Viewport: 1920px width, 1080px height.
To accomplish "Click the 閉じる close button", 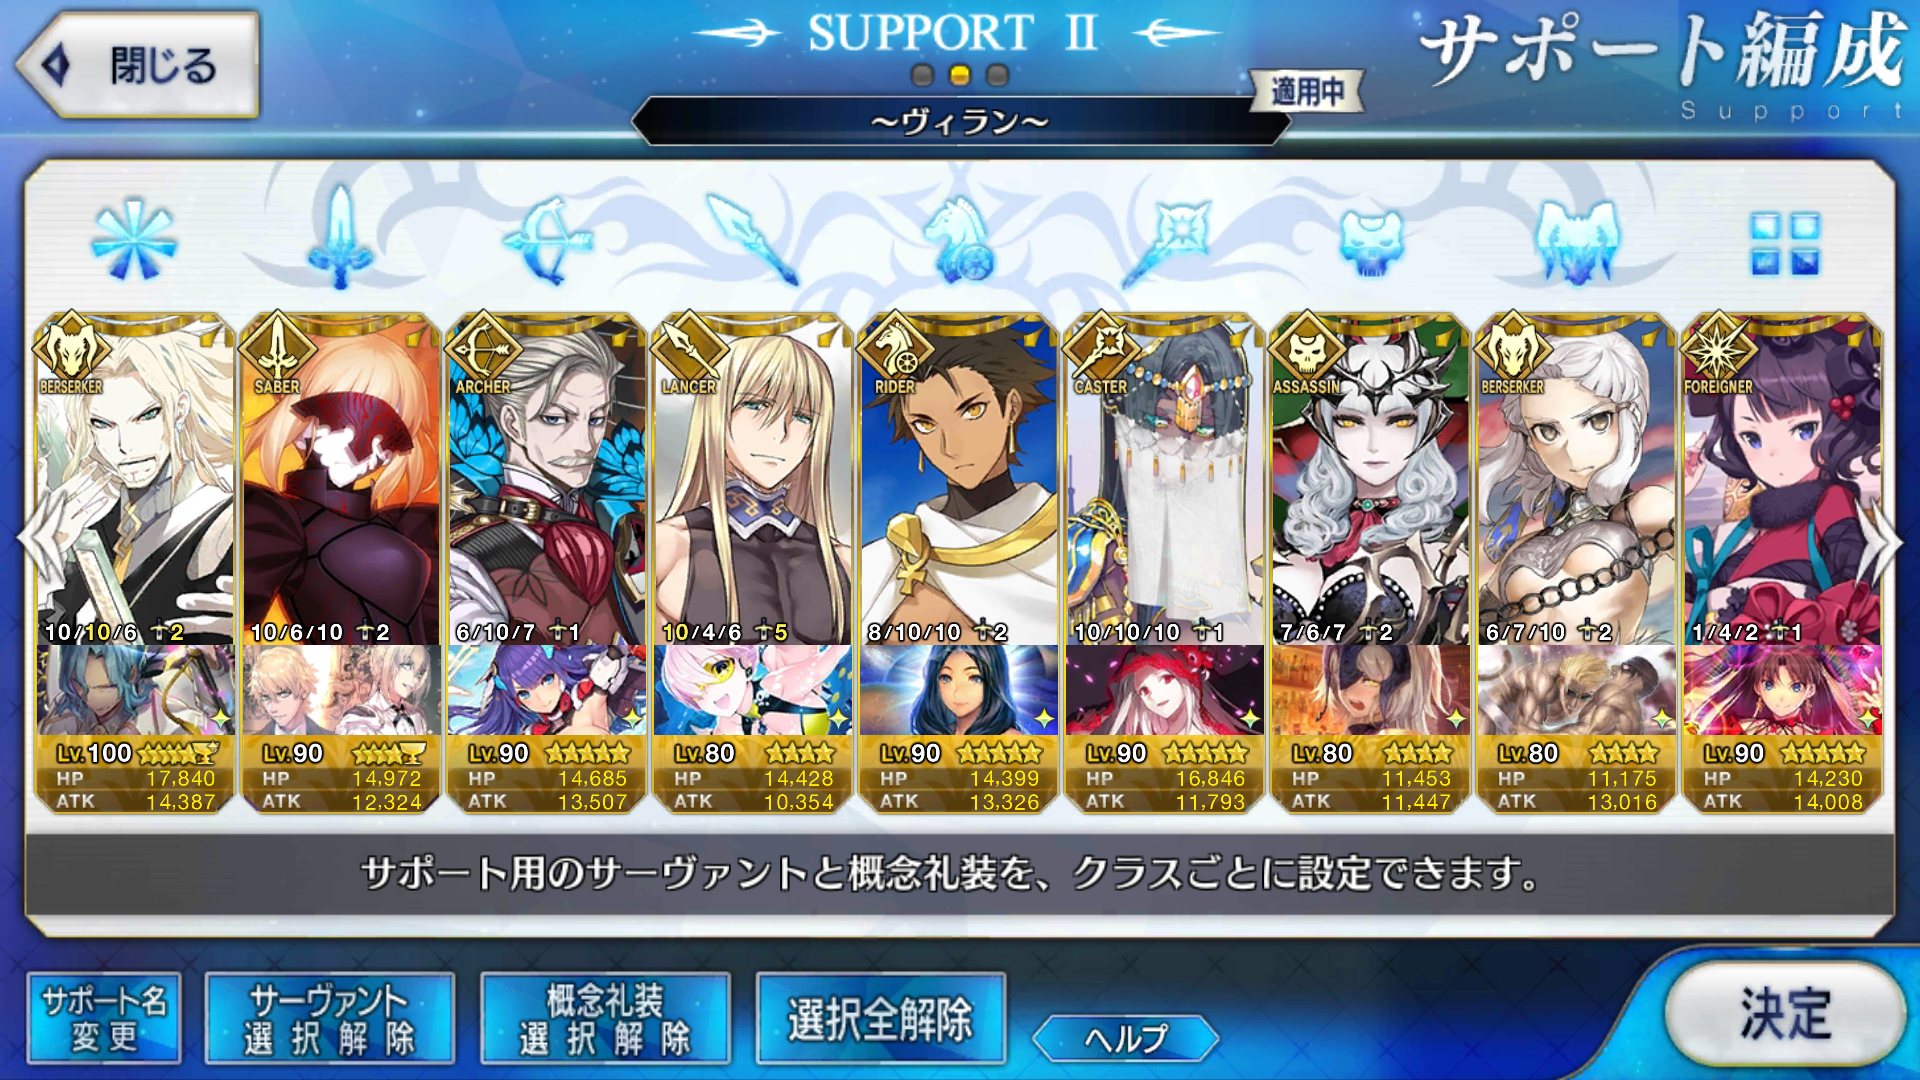I will tap(138, 66).
